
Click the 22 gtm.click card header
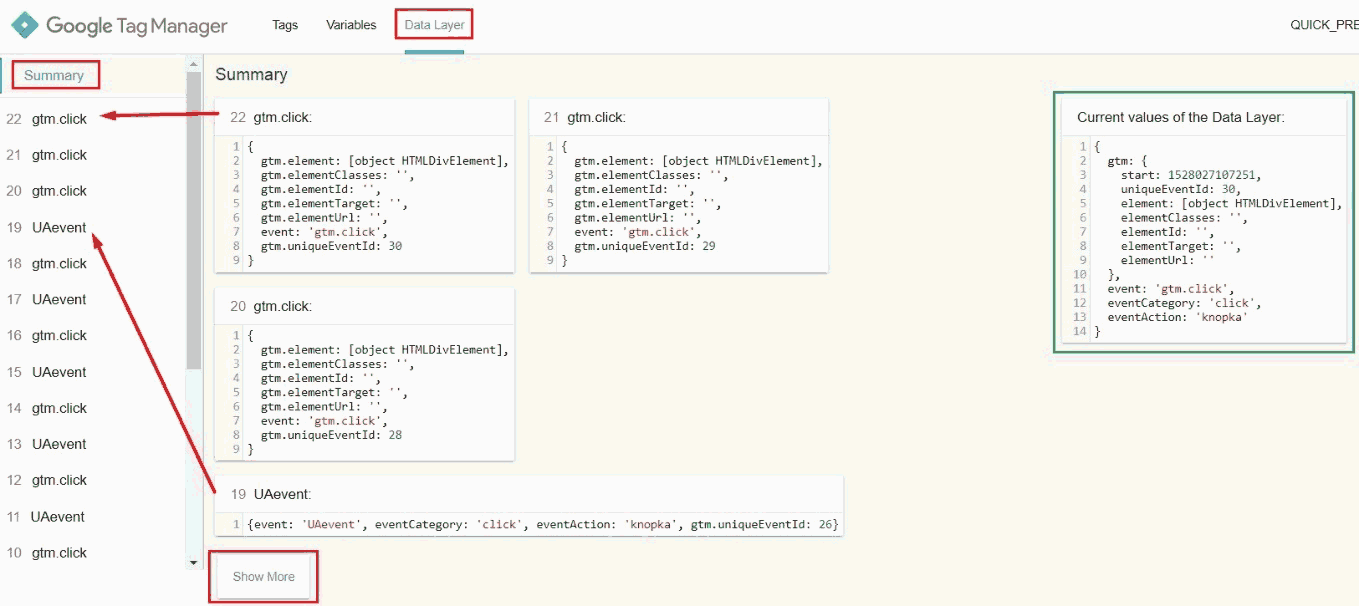click(x=365, y=117)
